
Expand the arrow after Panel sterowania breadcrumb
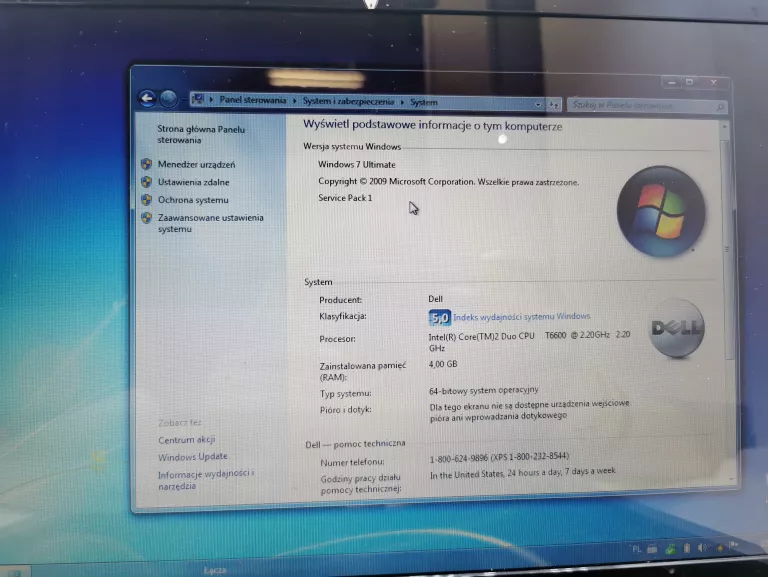coord(294,101)
